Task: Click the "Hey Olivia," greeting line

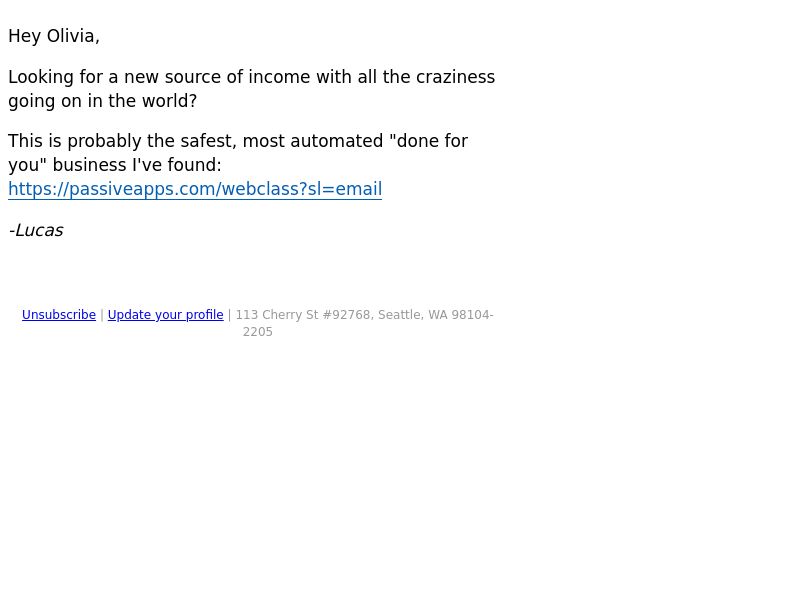Action: coord(54,36)
